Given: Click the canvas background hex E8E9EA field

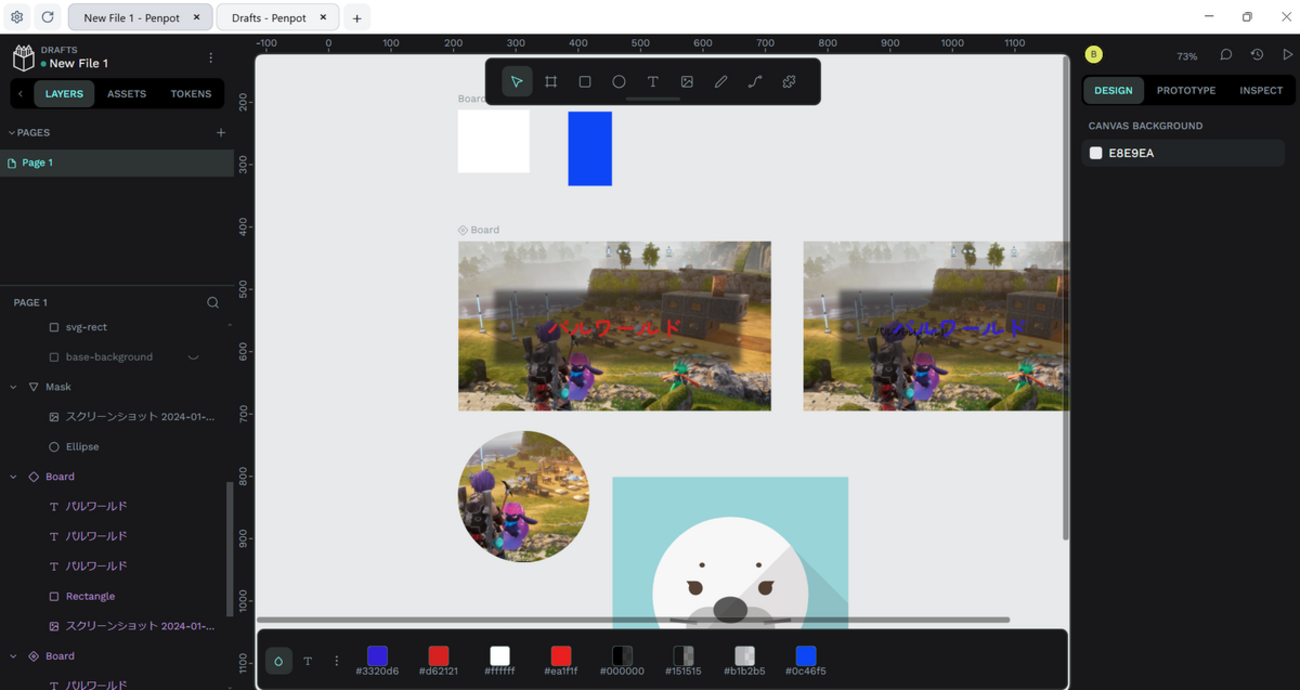Looking at the screenshot, I should tap(1193, 153).
